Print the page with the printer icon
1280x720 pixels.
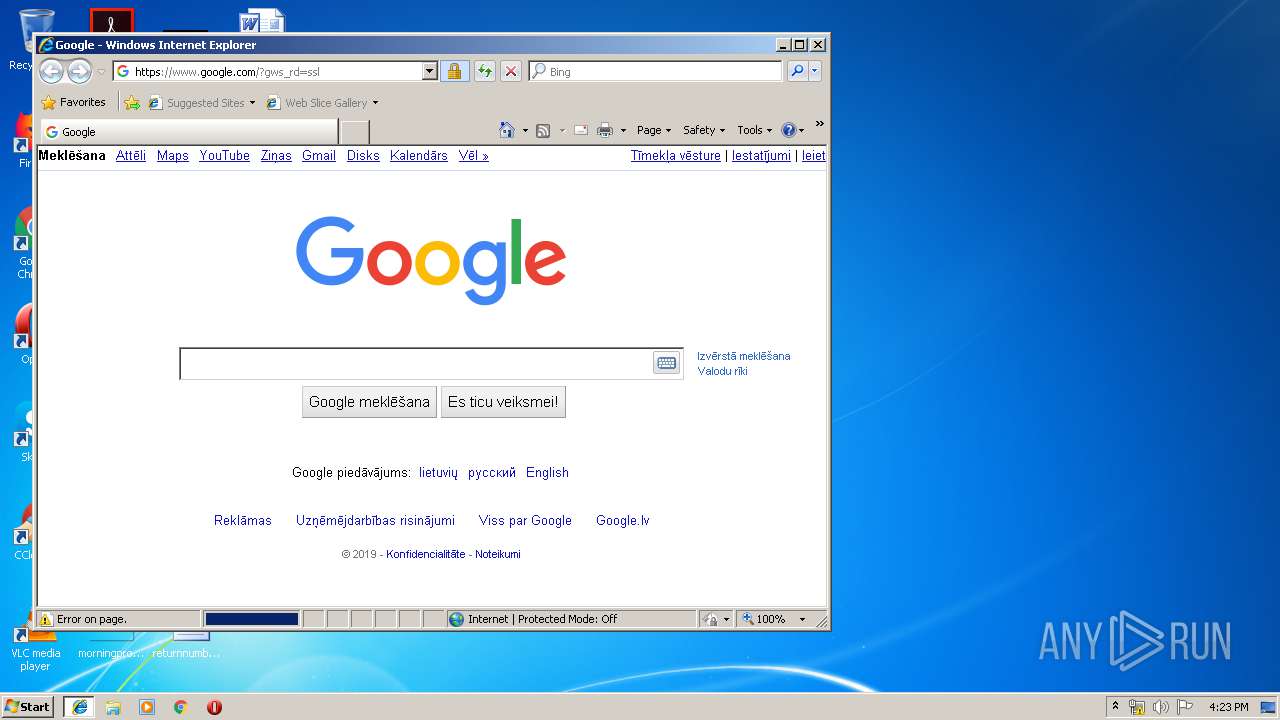(605, 130)
